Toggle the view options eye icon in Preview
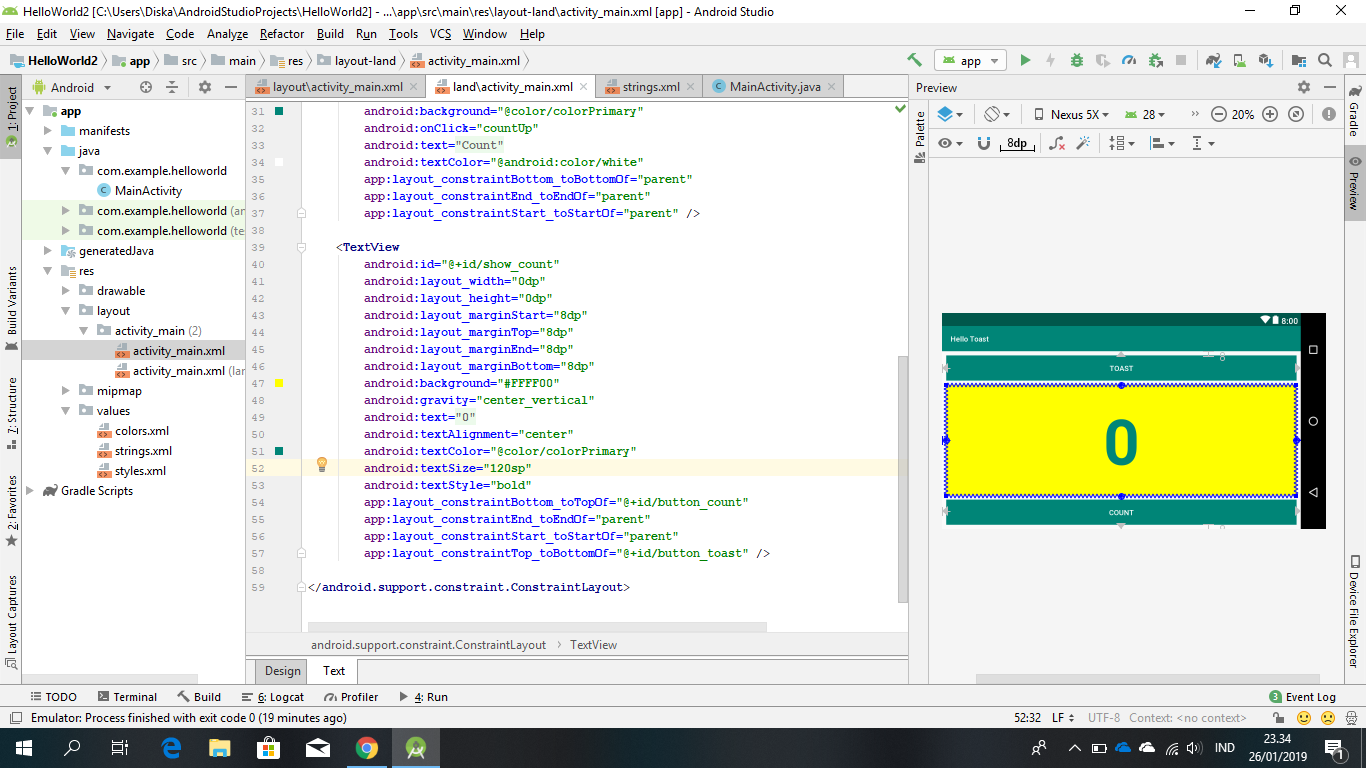 (x=946, y=143)
